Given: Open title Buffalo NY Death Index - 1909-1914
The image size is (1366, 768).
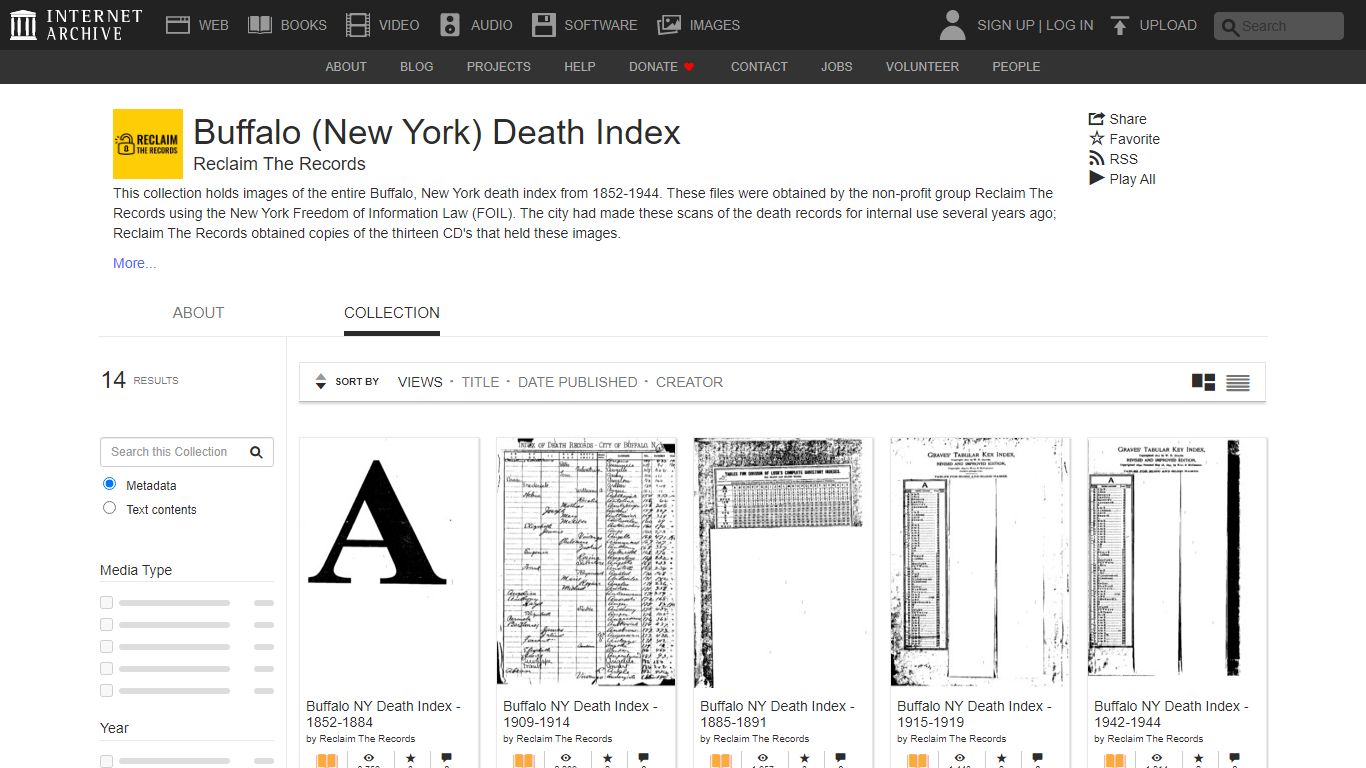Looking at the screenshot, I should (580, 714).
